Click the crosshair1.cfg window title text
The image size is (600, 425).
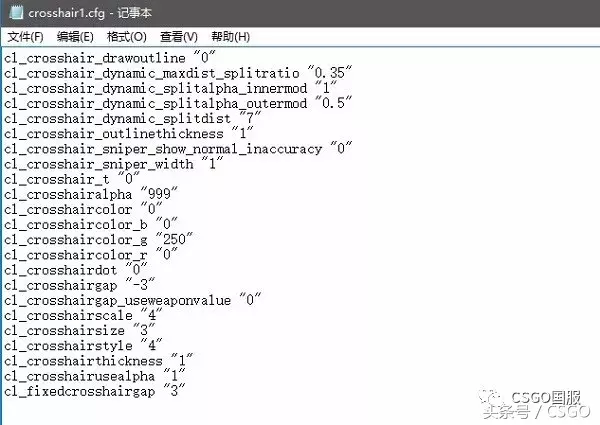click(90, 13)
